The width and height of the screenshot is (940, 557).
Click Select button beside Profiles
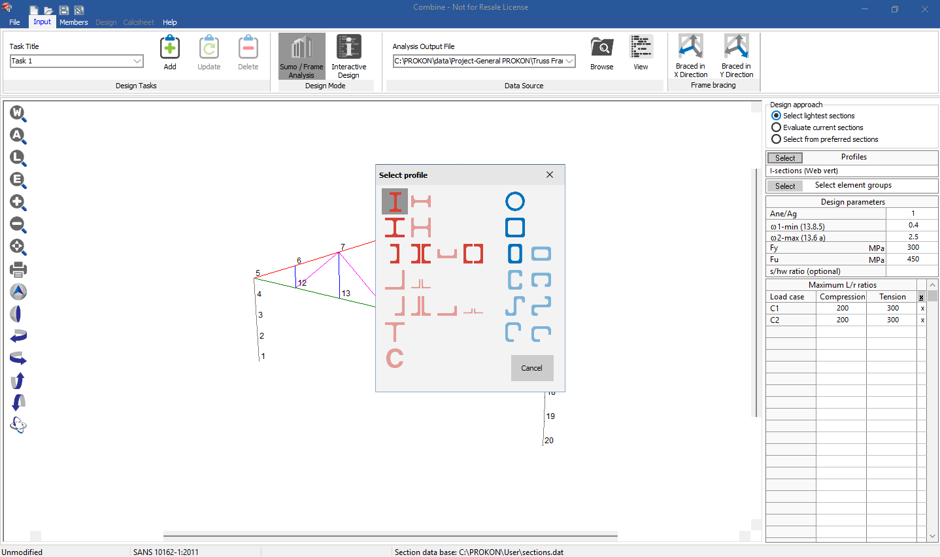785,158
